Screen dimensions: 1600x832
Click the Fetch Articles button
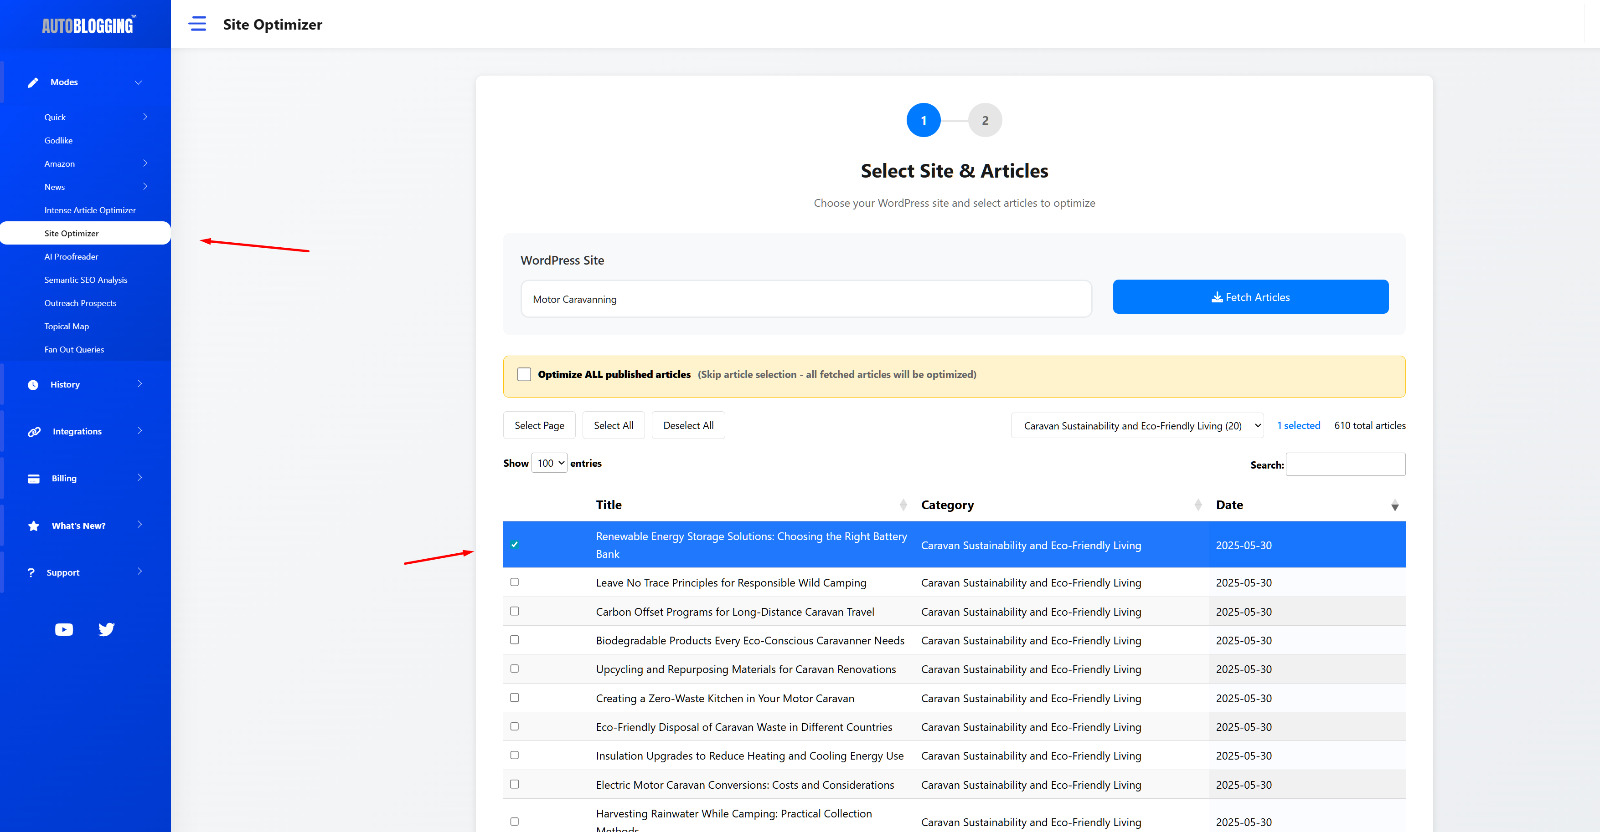[x=1250, y=297]
